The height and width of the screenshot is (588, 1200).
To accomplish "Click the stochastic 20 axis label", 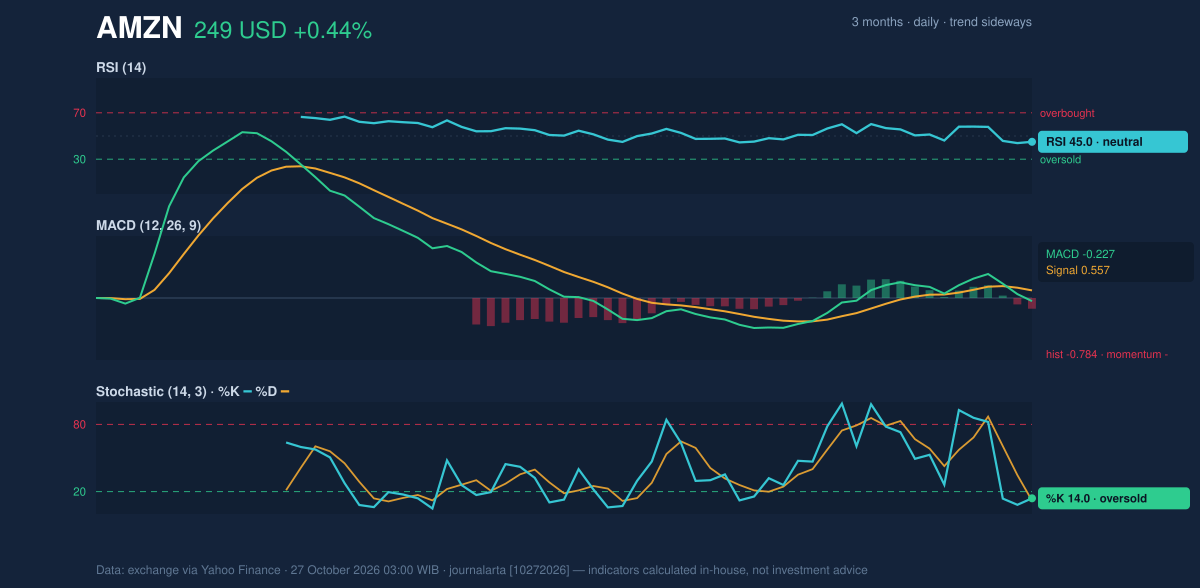I will (79, 492).
